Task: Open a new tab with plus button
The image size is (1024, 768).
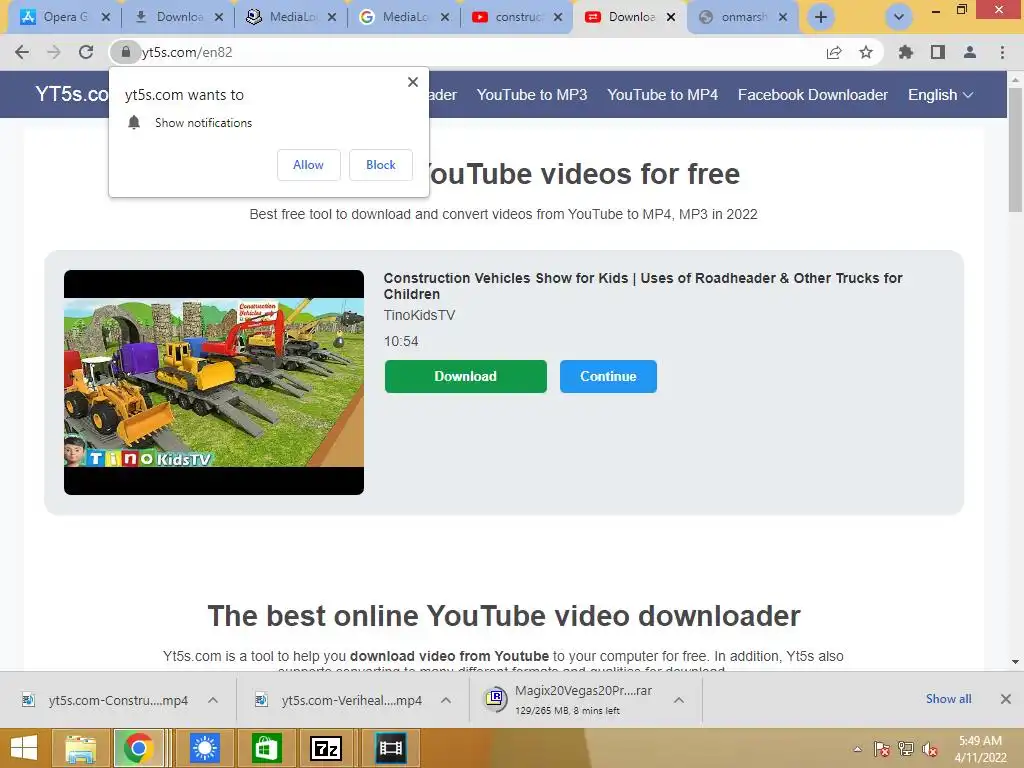Action: point(821,17)
